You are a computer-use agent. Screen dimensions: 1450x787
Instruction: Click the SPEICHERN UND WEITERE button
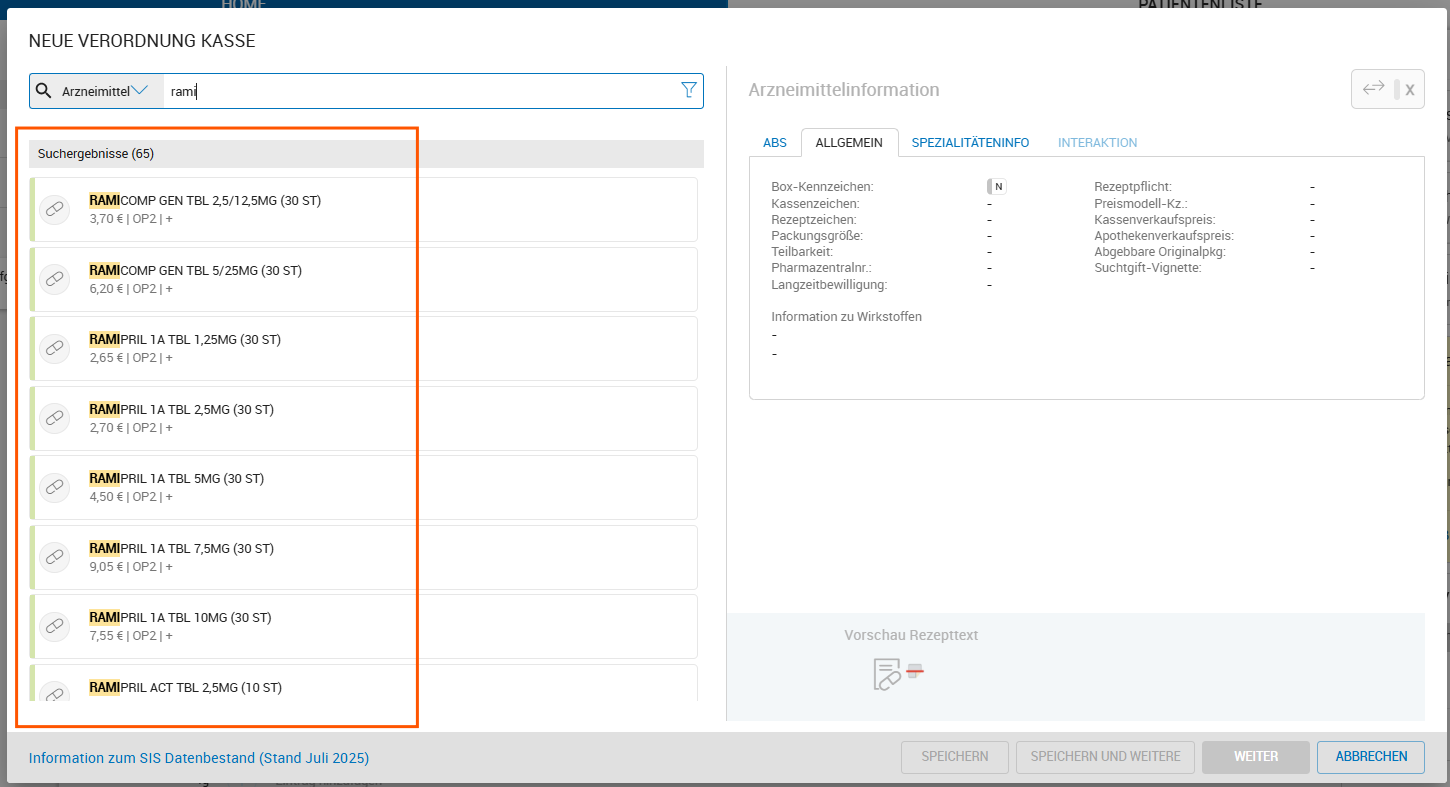click(x=1105, y=757)
